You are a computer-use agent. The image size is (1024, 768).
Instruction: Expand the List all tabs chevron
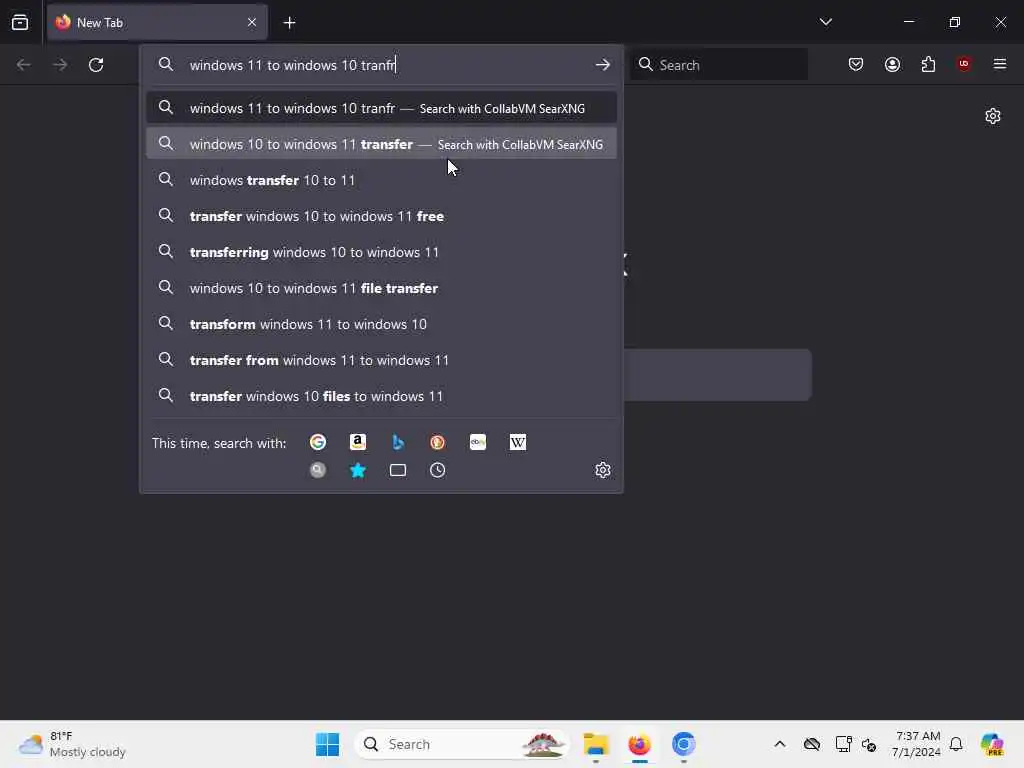coord(825,22)
